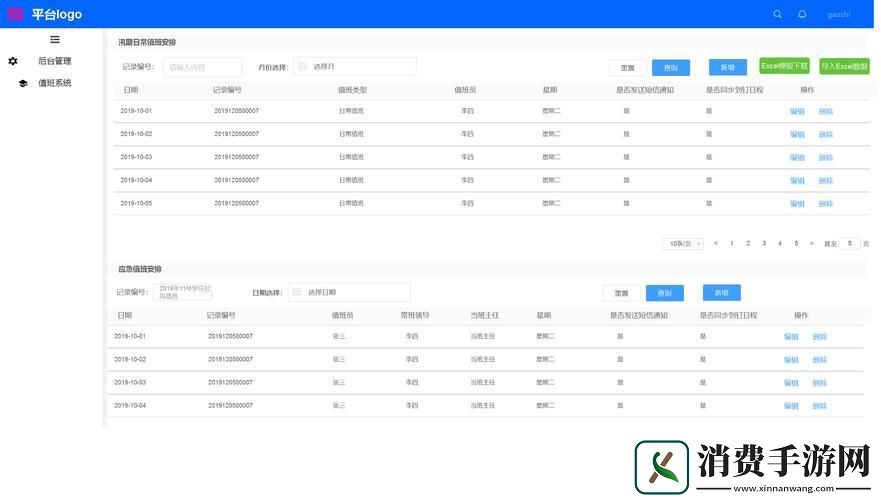Viewport: 881px width, 500px height.
Task: Click 编辑 link for the first 2019-10-01 row
Action: pos(797,111)
